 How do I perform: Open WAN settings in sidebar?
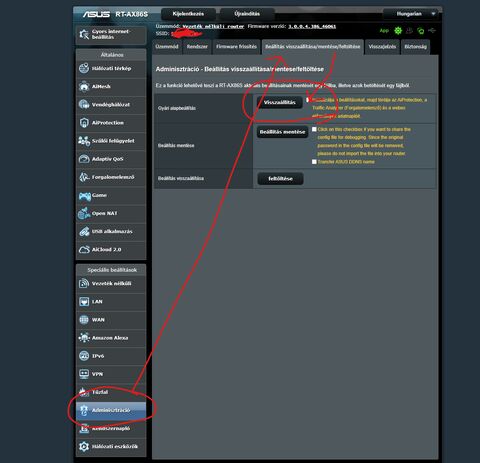click(111, 320)
